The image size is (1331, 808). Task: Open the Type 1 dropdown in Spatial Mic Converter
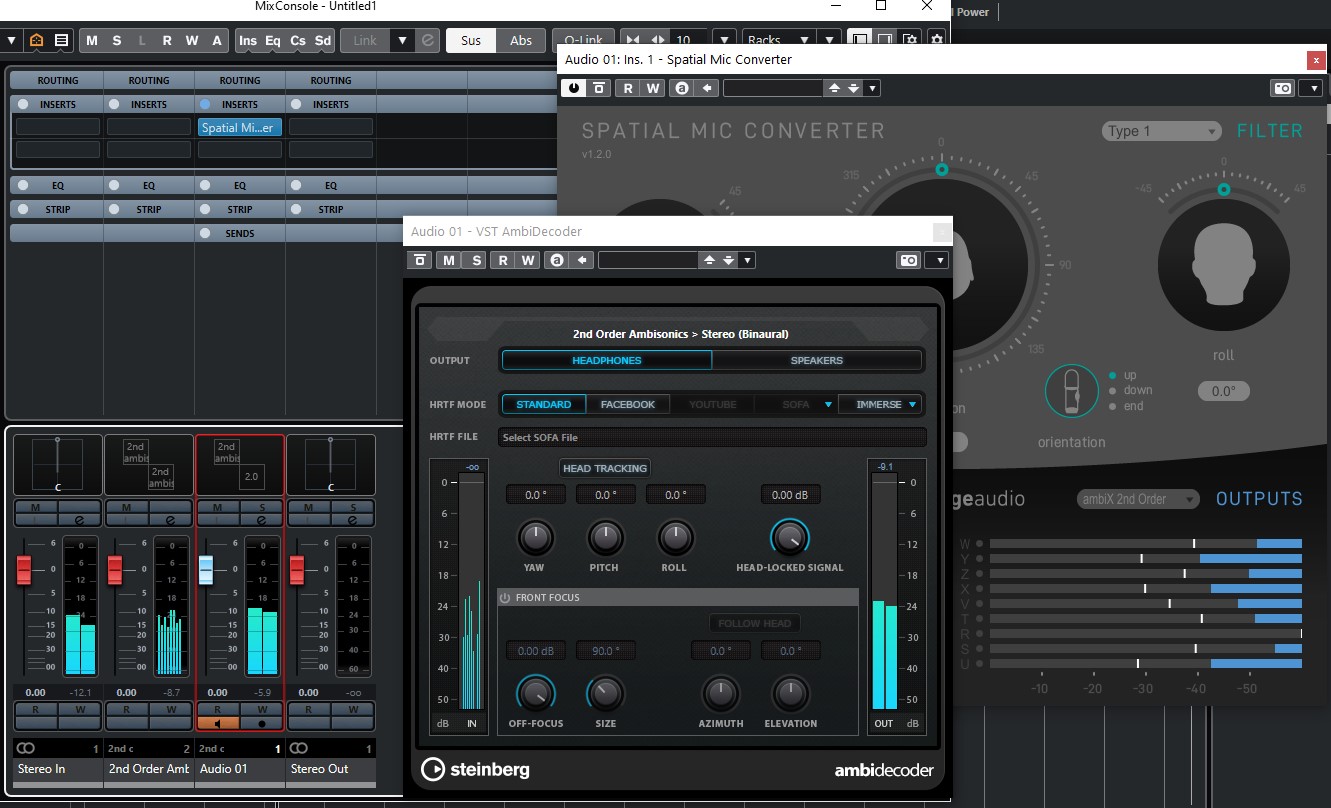(x=1161, y=131)
